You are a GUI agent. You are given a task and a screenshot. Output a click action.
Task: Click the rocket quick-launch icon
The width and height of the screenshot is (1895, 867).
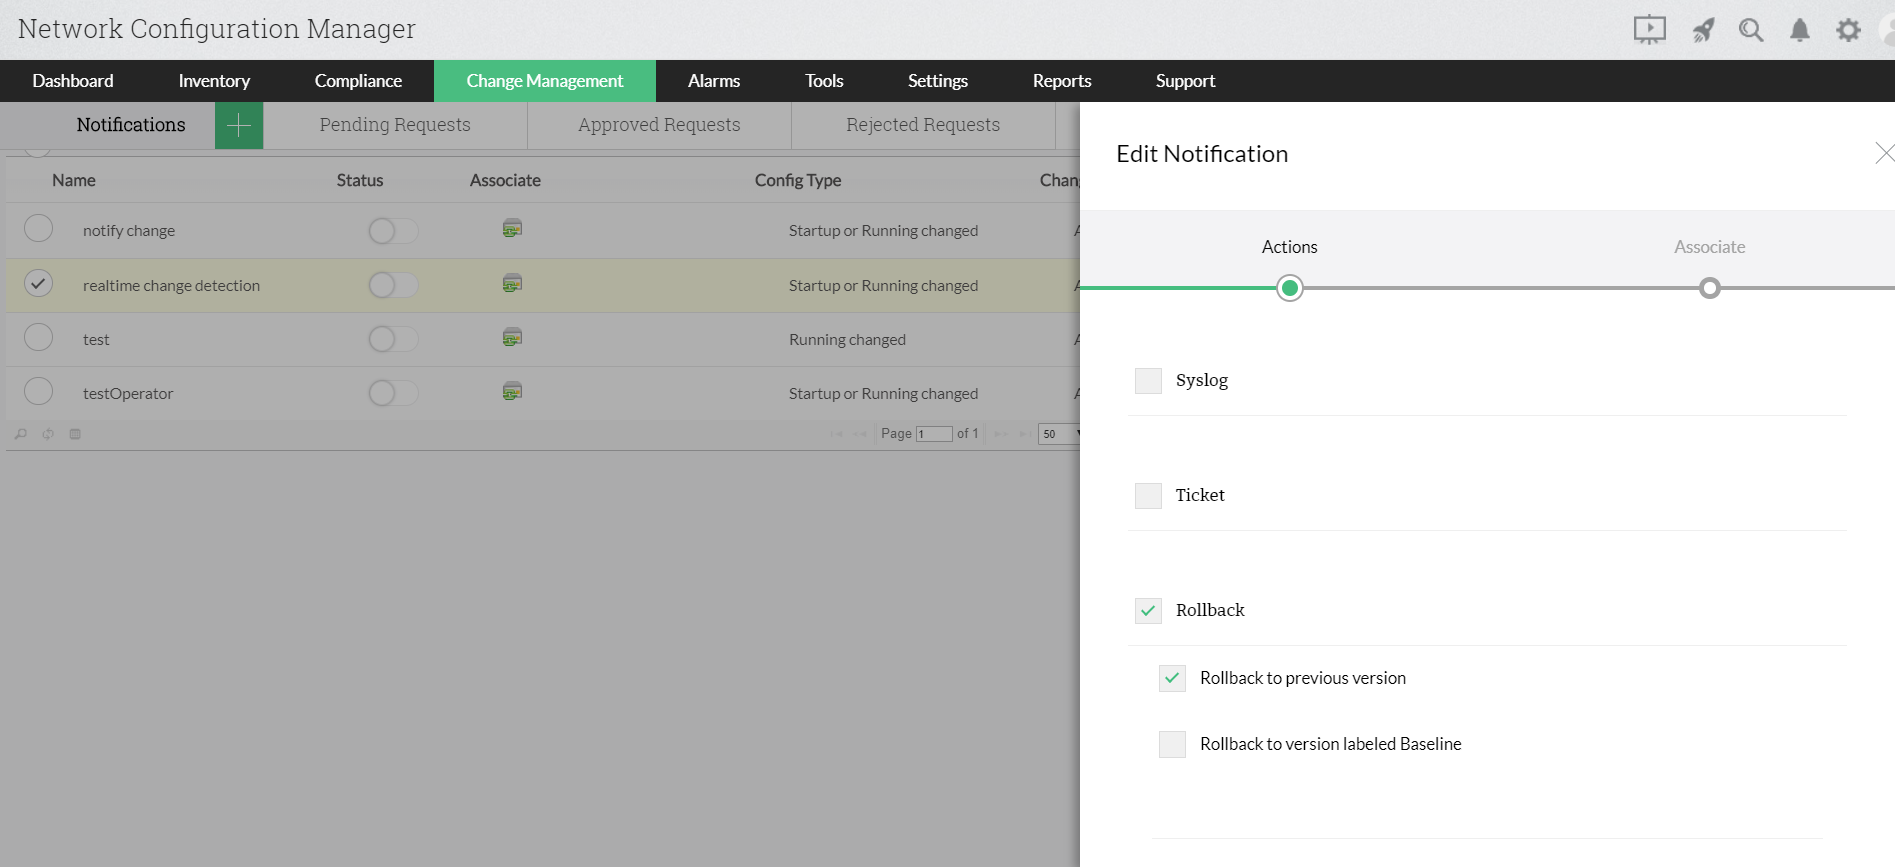tap(1703, 30)
